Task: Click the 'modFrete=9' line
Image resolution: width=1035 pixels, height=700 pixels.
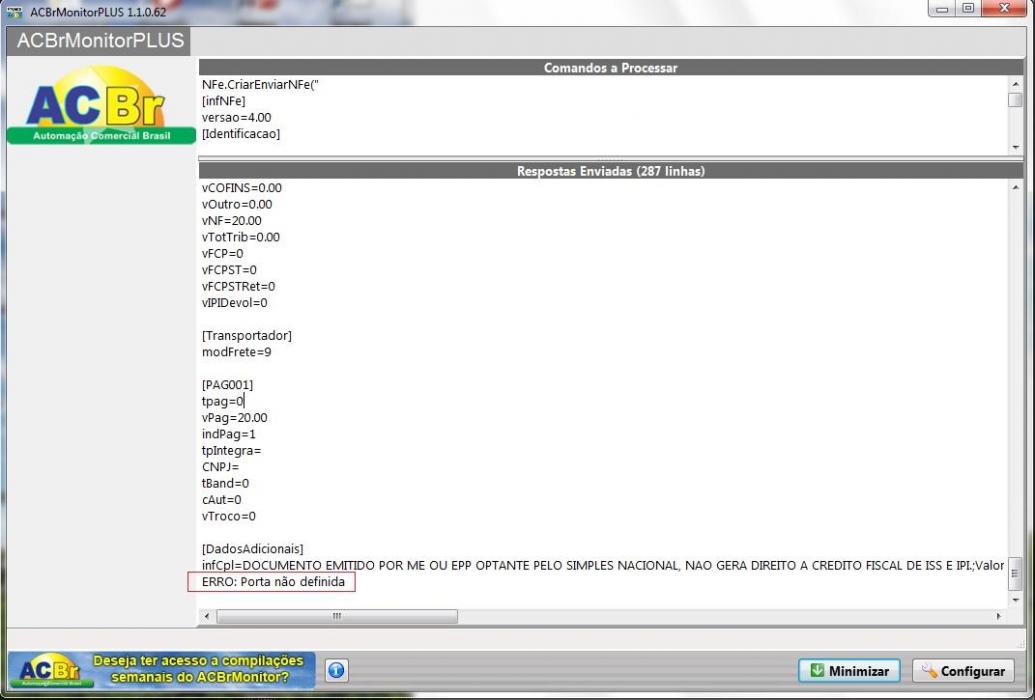Action: tap(236, 352)
